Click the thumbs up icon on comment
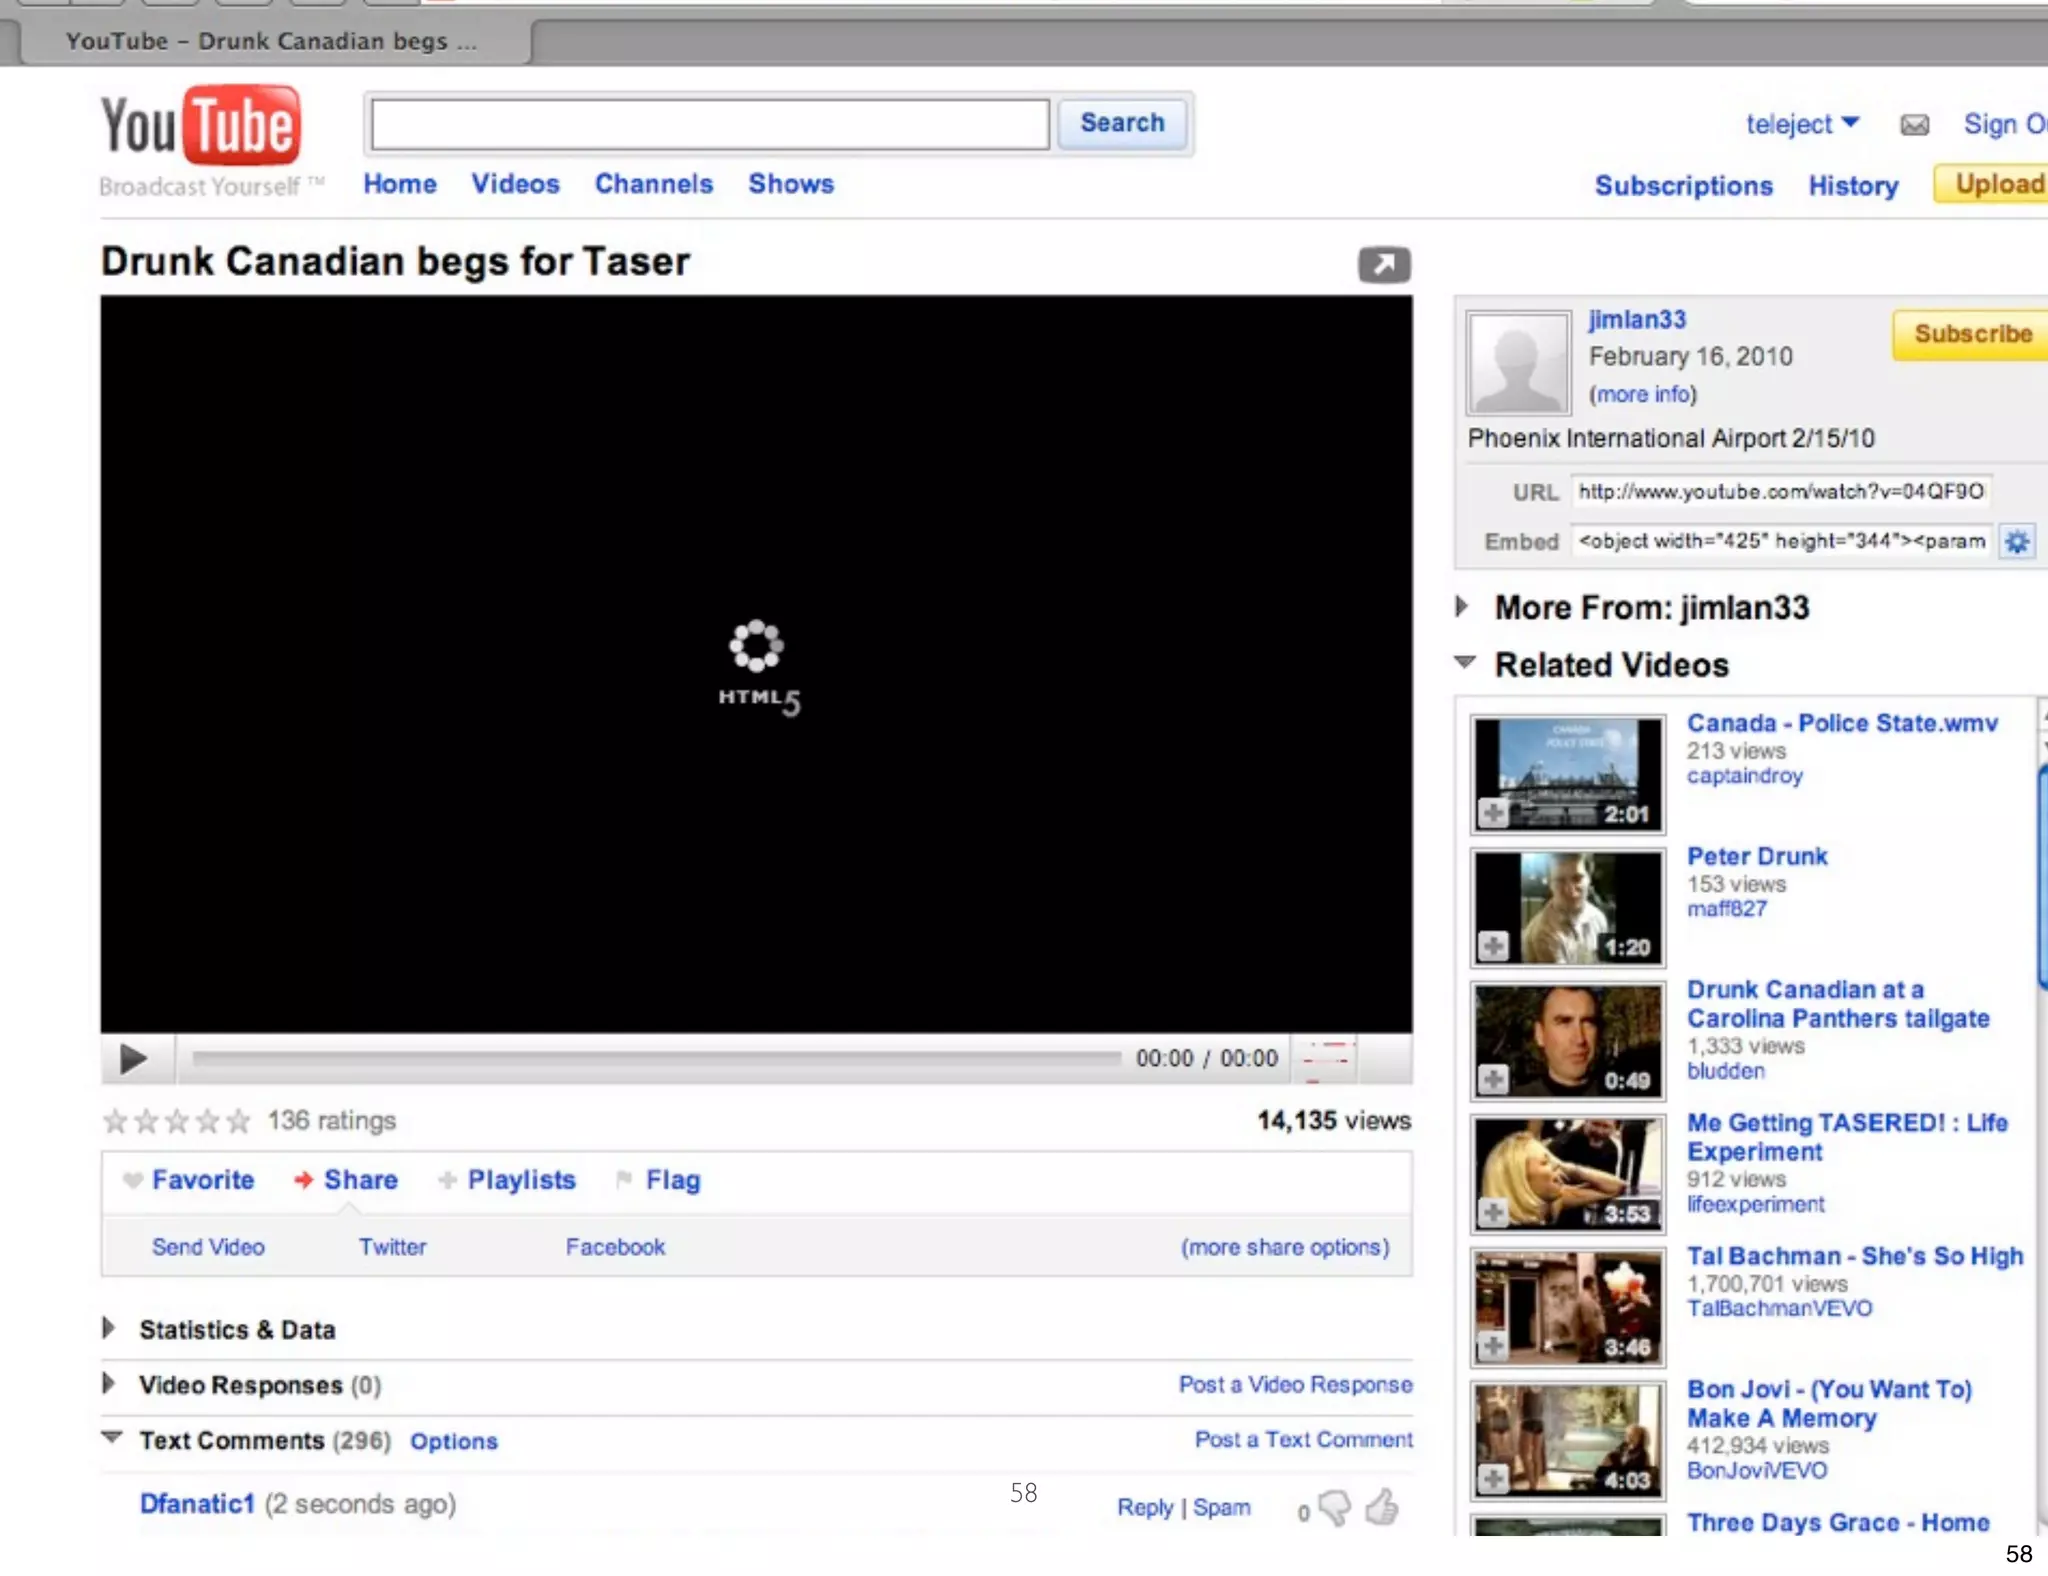This screenshot has height=1576, width=2048. click(1383, 1507)
